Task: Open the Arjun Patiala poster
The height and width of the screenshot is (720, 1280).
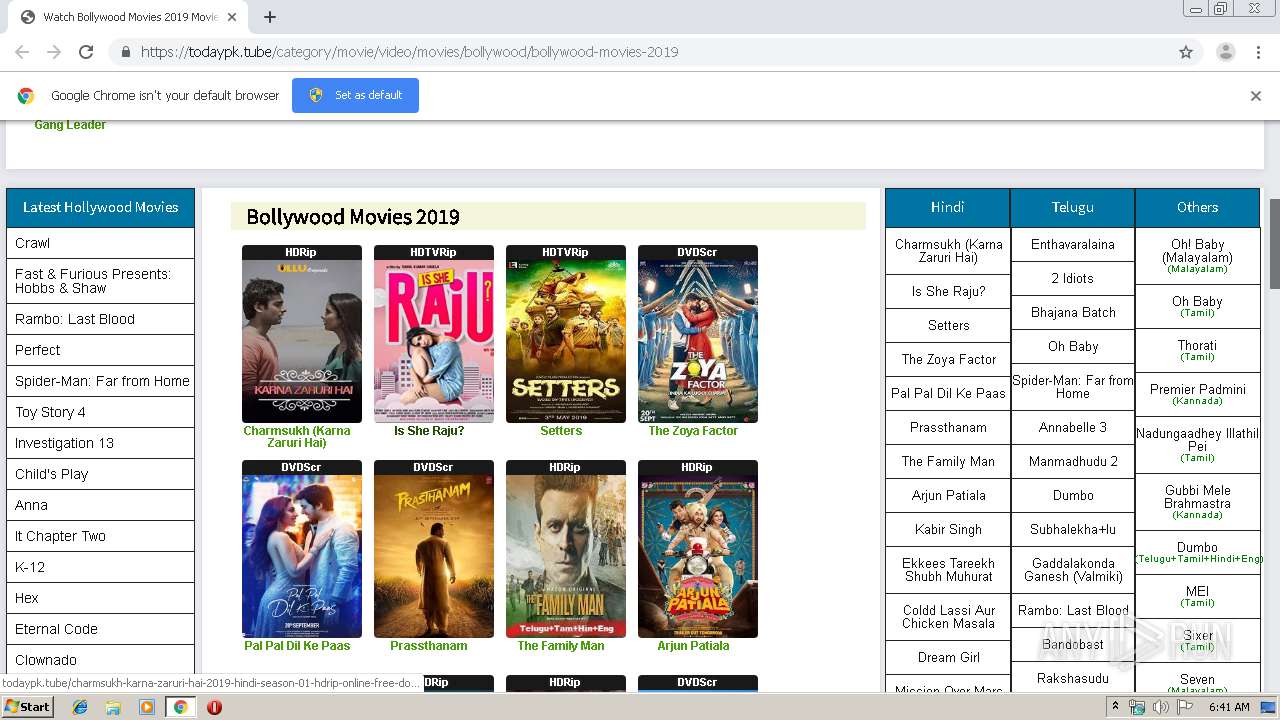Action: 698,556
